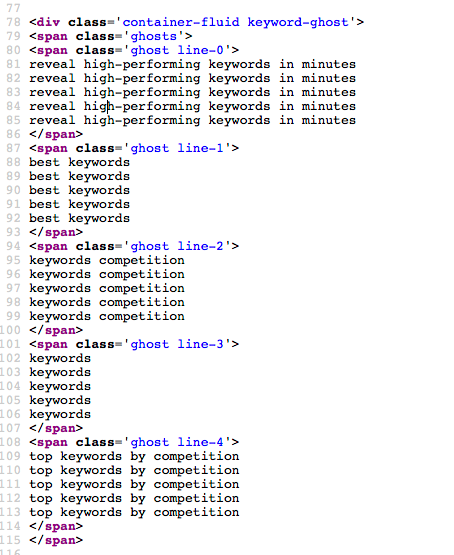
Task: Click line number 115 in gutter
Action: click(x=11, y=540)
